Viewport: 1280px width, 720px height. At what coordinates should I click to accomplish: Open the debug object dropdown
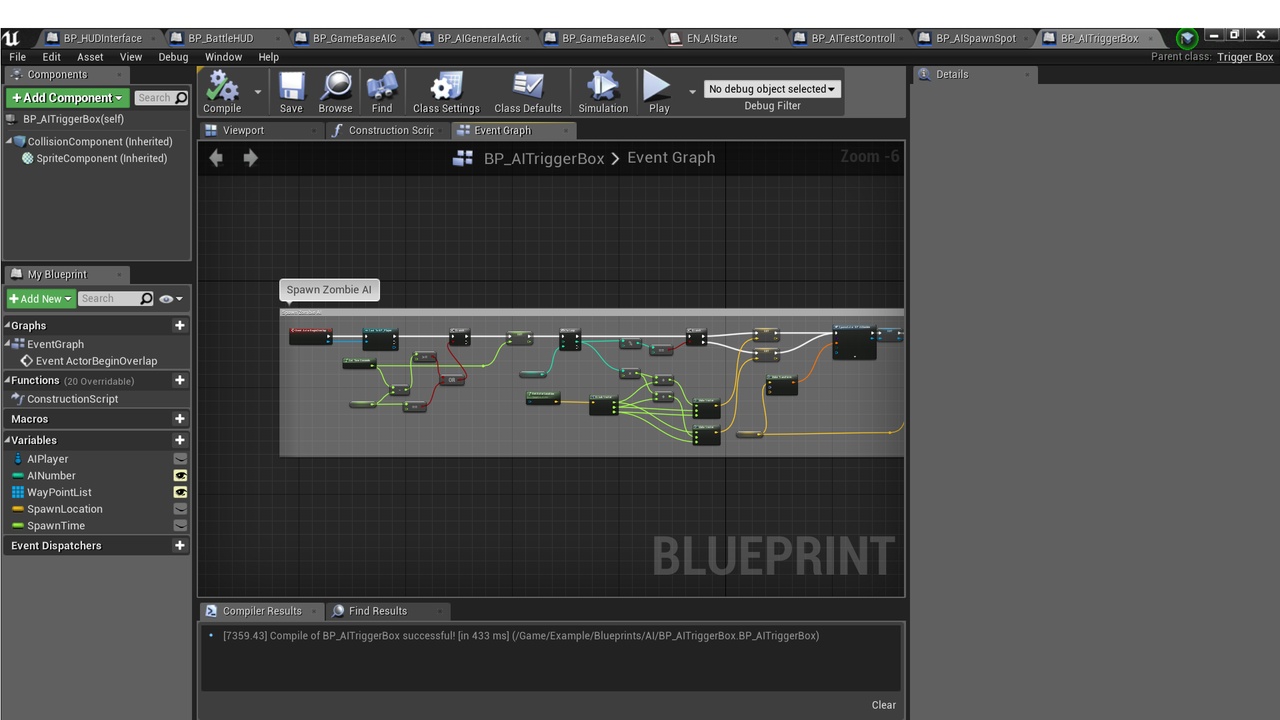(771, 89)
